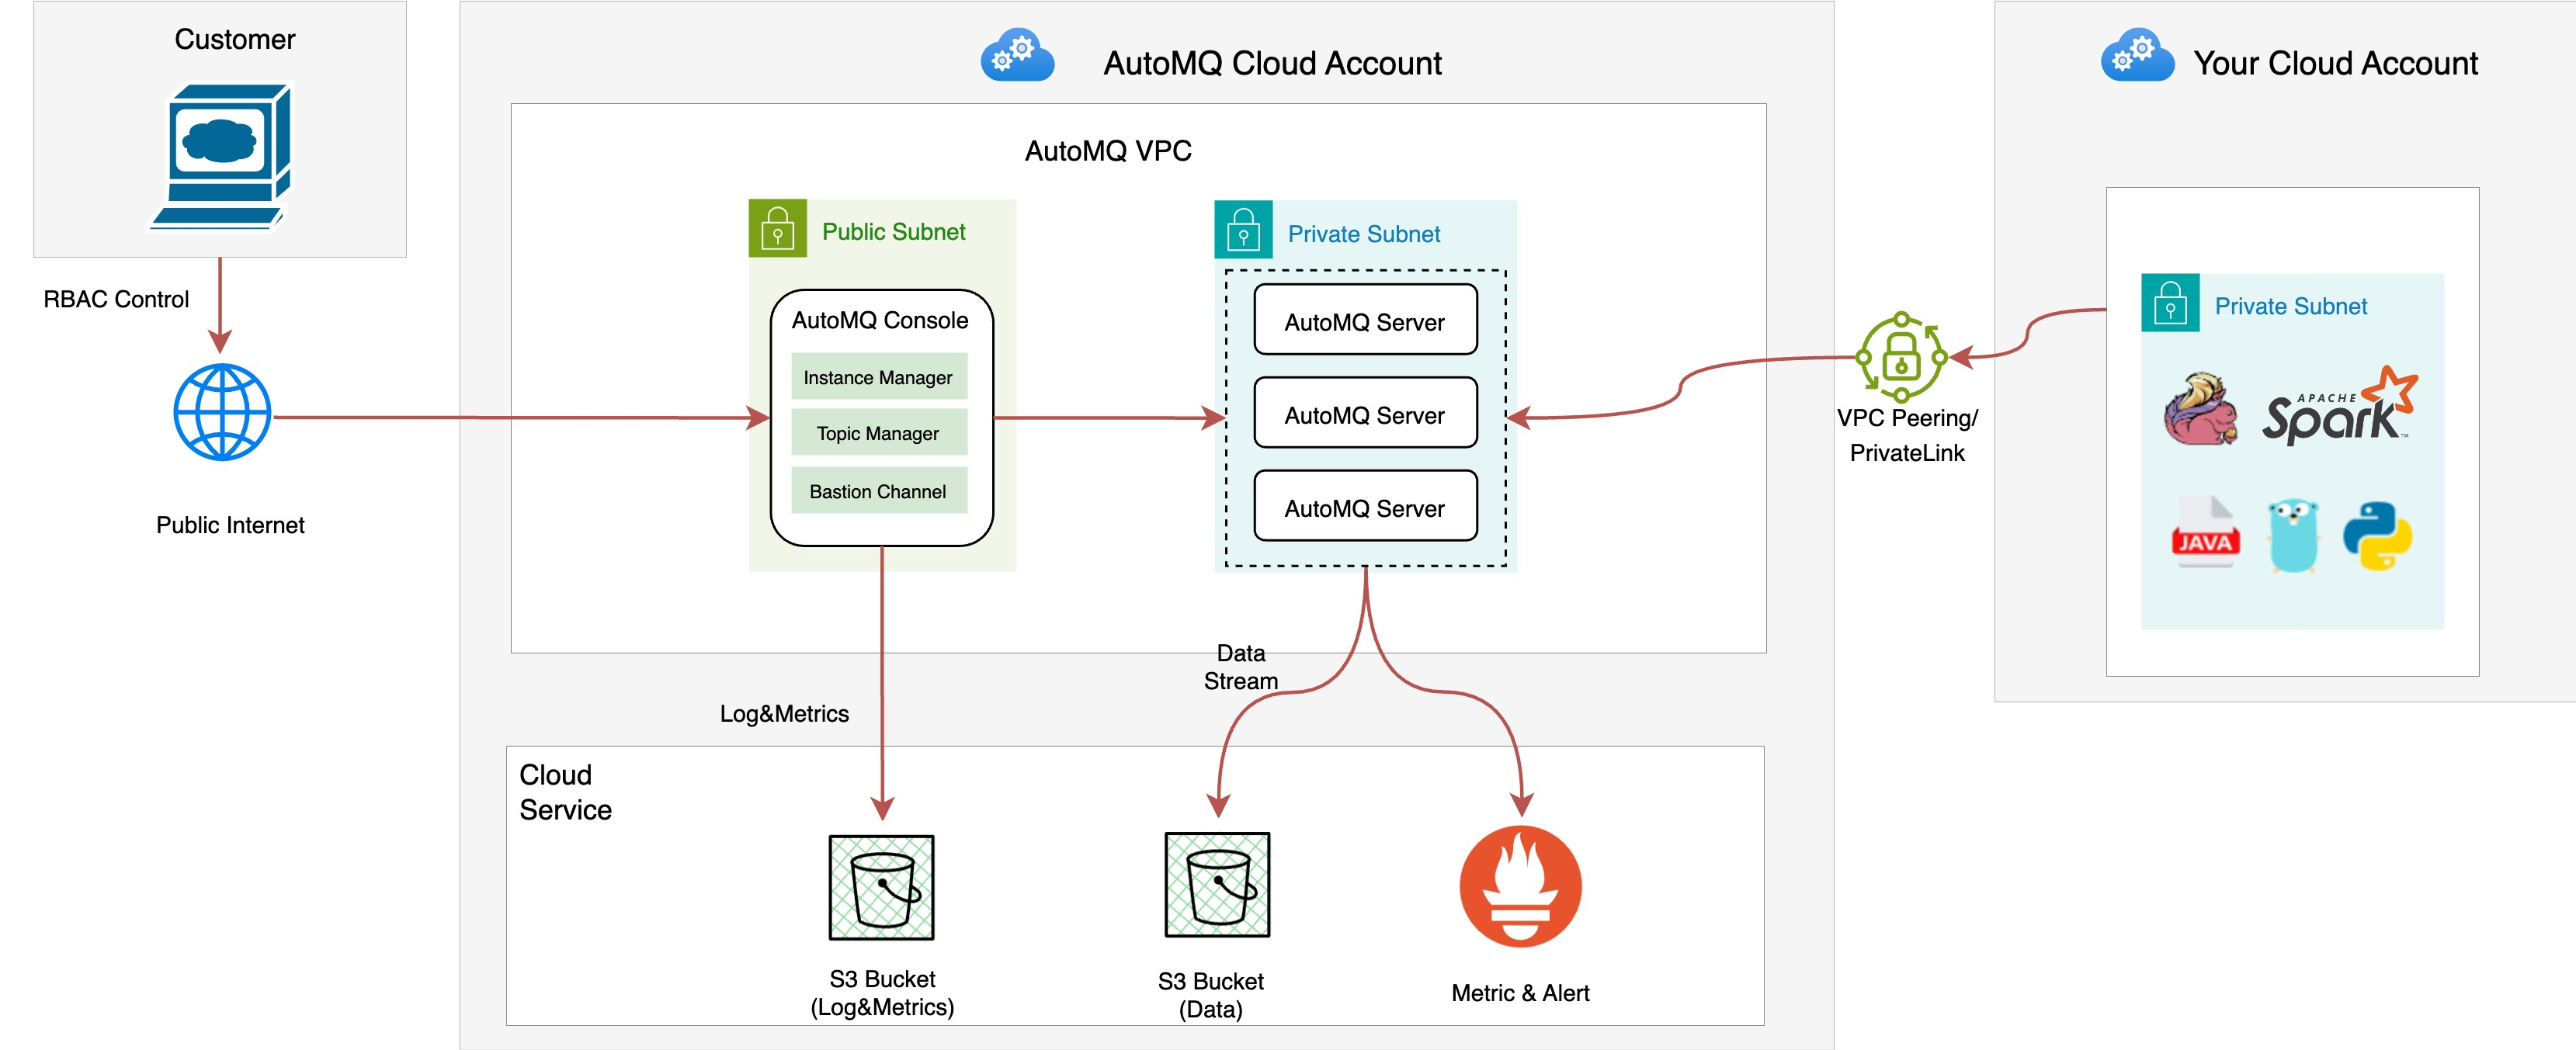Click the Instance Manager box

(878, 377)
